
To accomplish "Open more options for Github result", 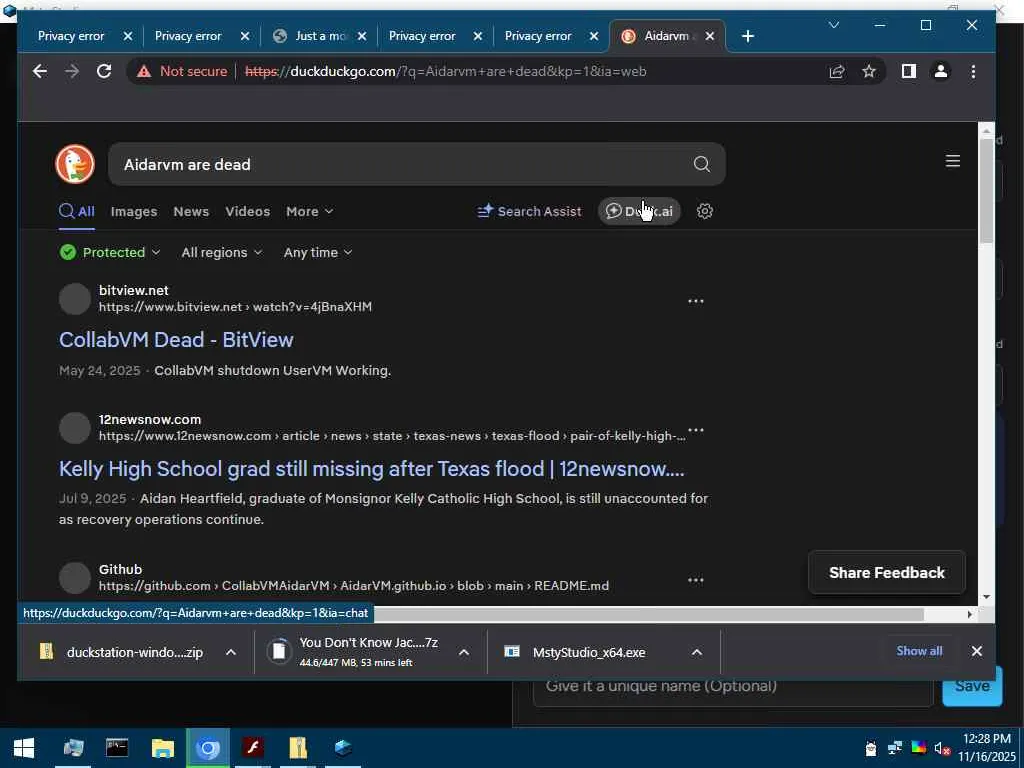I will click(696, 580).
